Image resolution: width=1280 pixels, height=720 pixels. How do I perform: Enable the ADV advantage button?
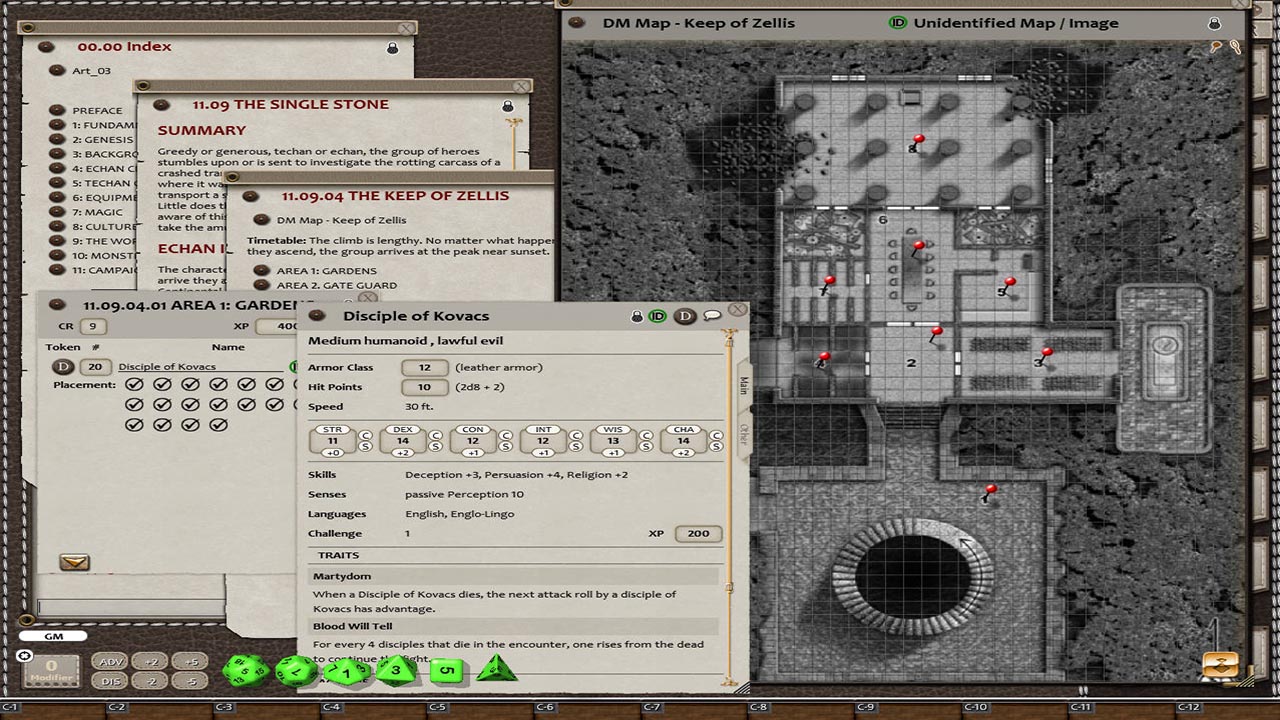tap(110, 661)
